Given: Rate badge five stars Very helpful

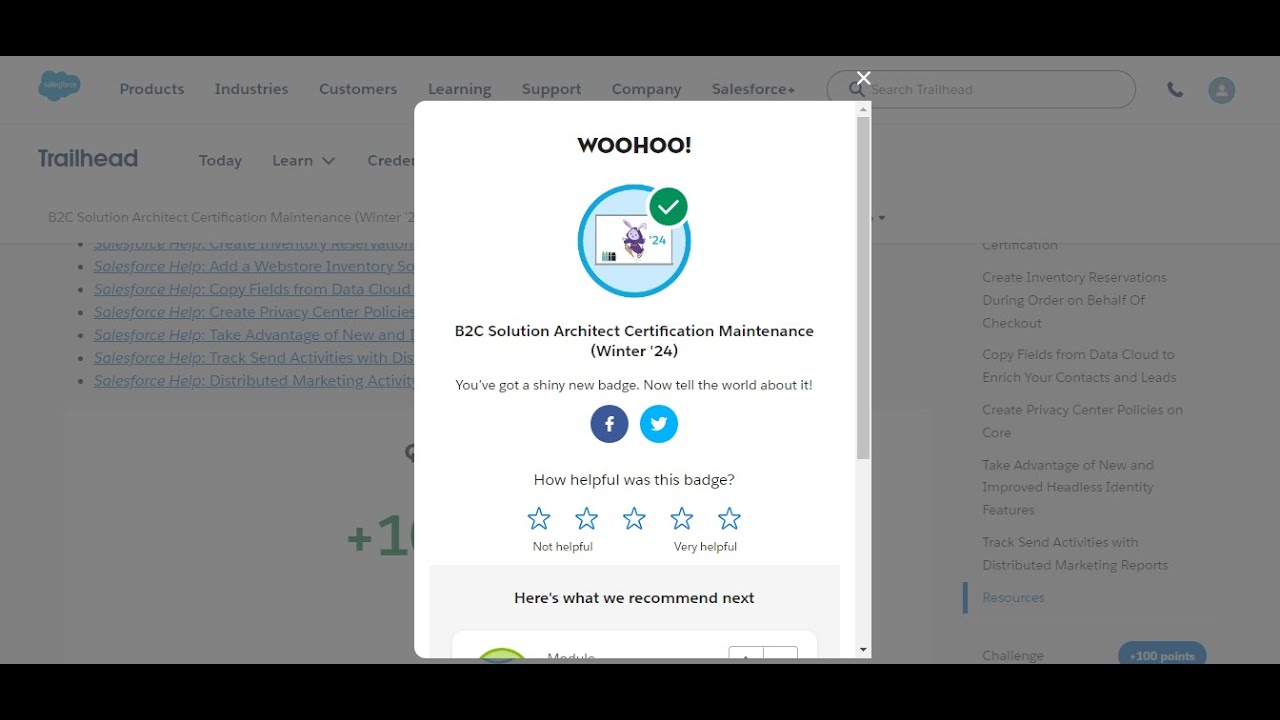Looking at the screenshot, I should tap(730, 518).
